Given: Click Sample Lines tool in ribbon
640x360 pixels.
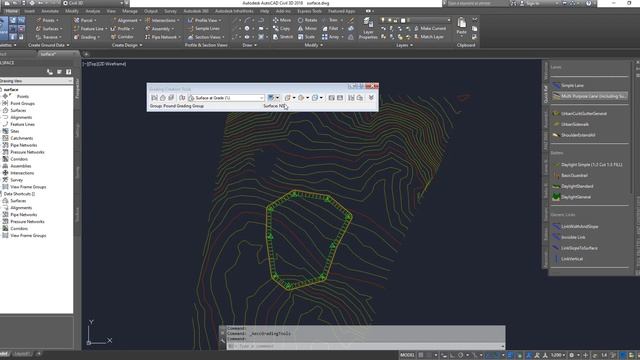Looking at the screenshot, I should pos(204,29).
